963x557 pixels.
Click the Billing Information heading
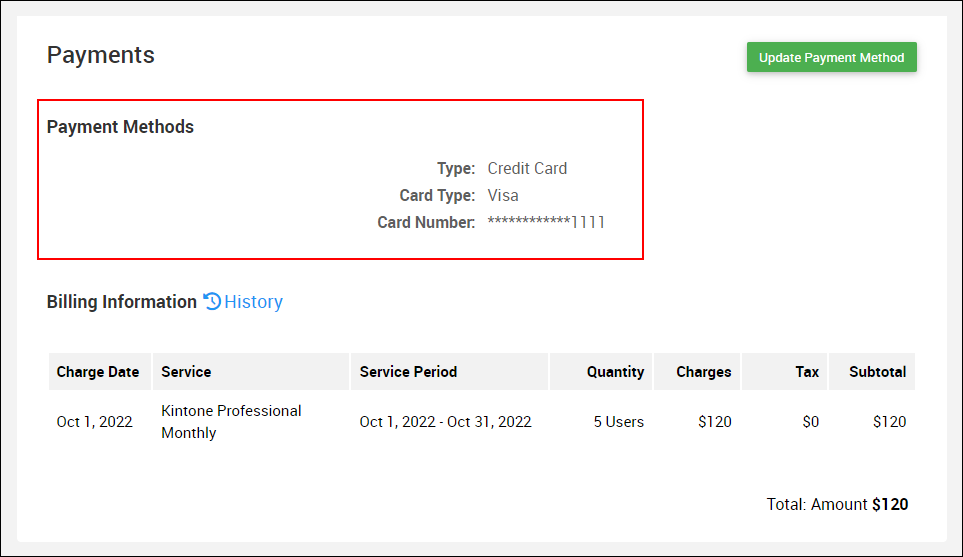pos(122,302)
